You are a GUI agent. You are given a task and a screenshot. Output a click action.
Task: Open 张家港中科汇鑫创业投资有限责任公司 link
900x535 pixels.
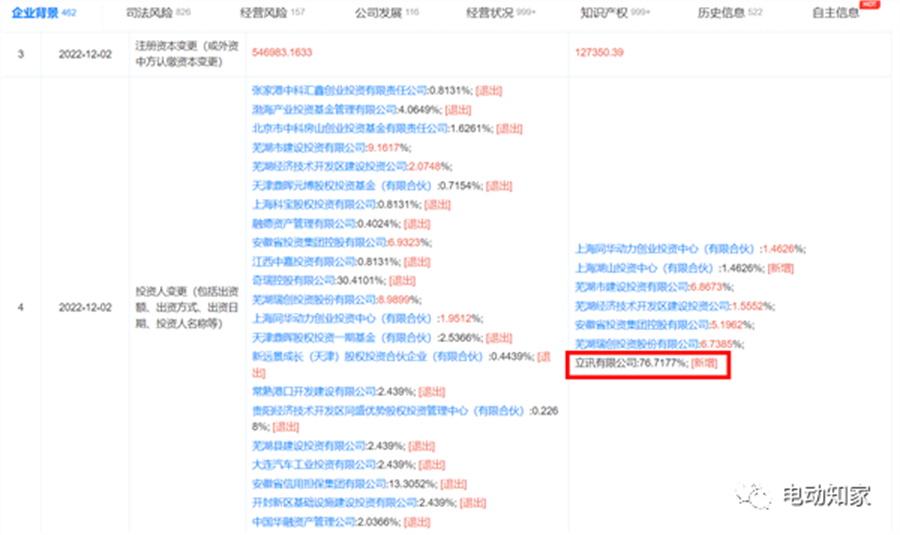point(340,90)
